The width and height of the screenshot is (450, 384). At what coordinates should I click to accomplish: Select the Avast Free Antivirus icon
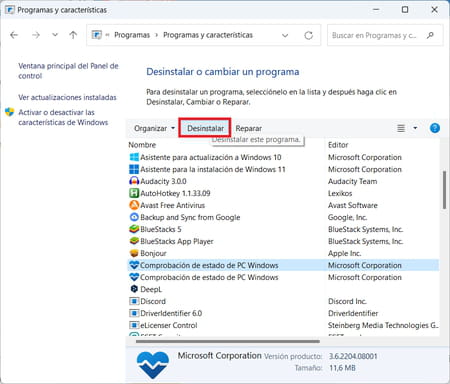pyautogui.click(x=134, y=205)
